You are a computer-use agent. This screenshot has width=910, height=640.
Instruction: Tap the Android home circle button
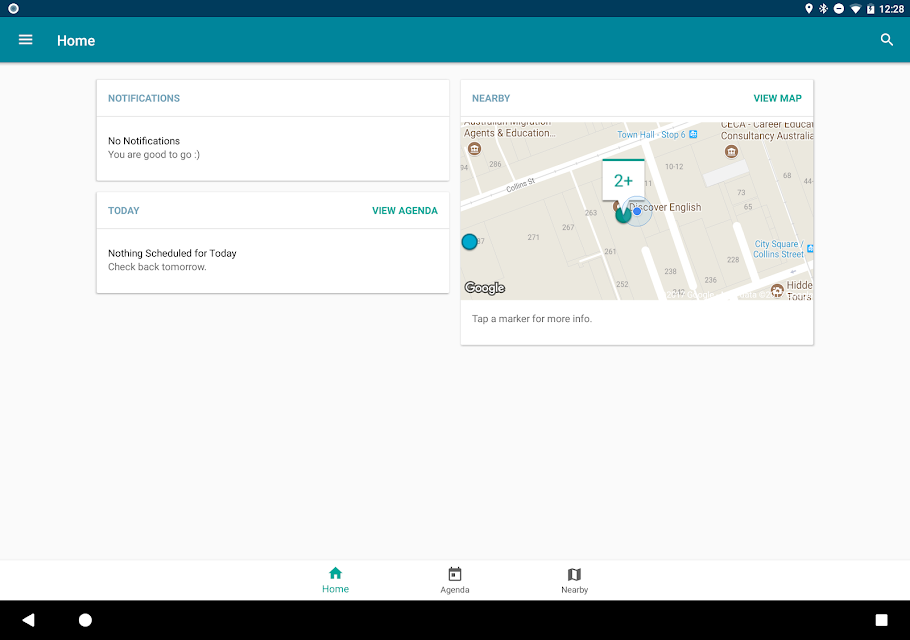coord(85,620)
